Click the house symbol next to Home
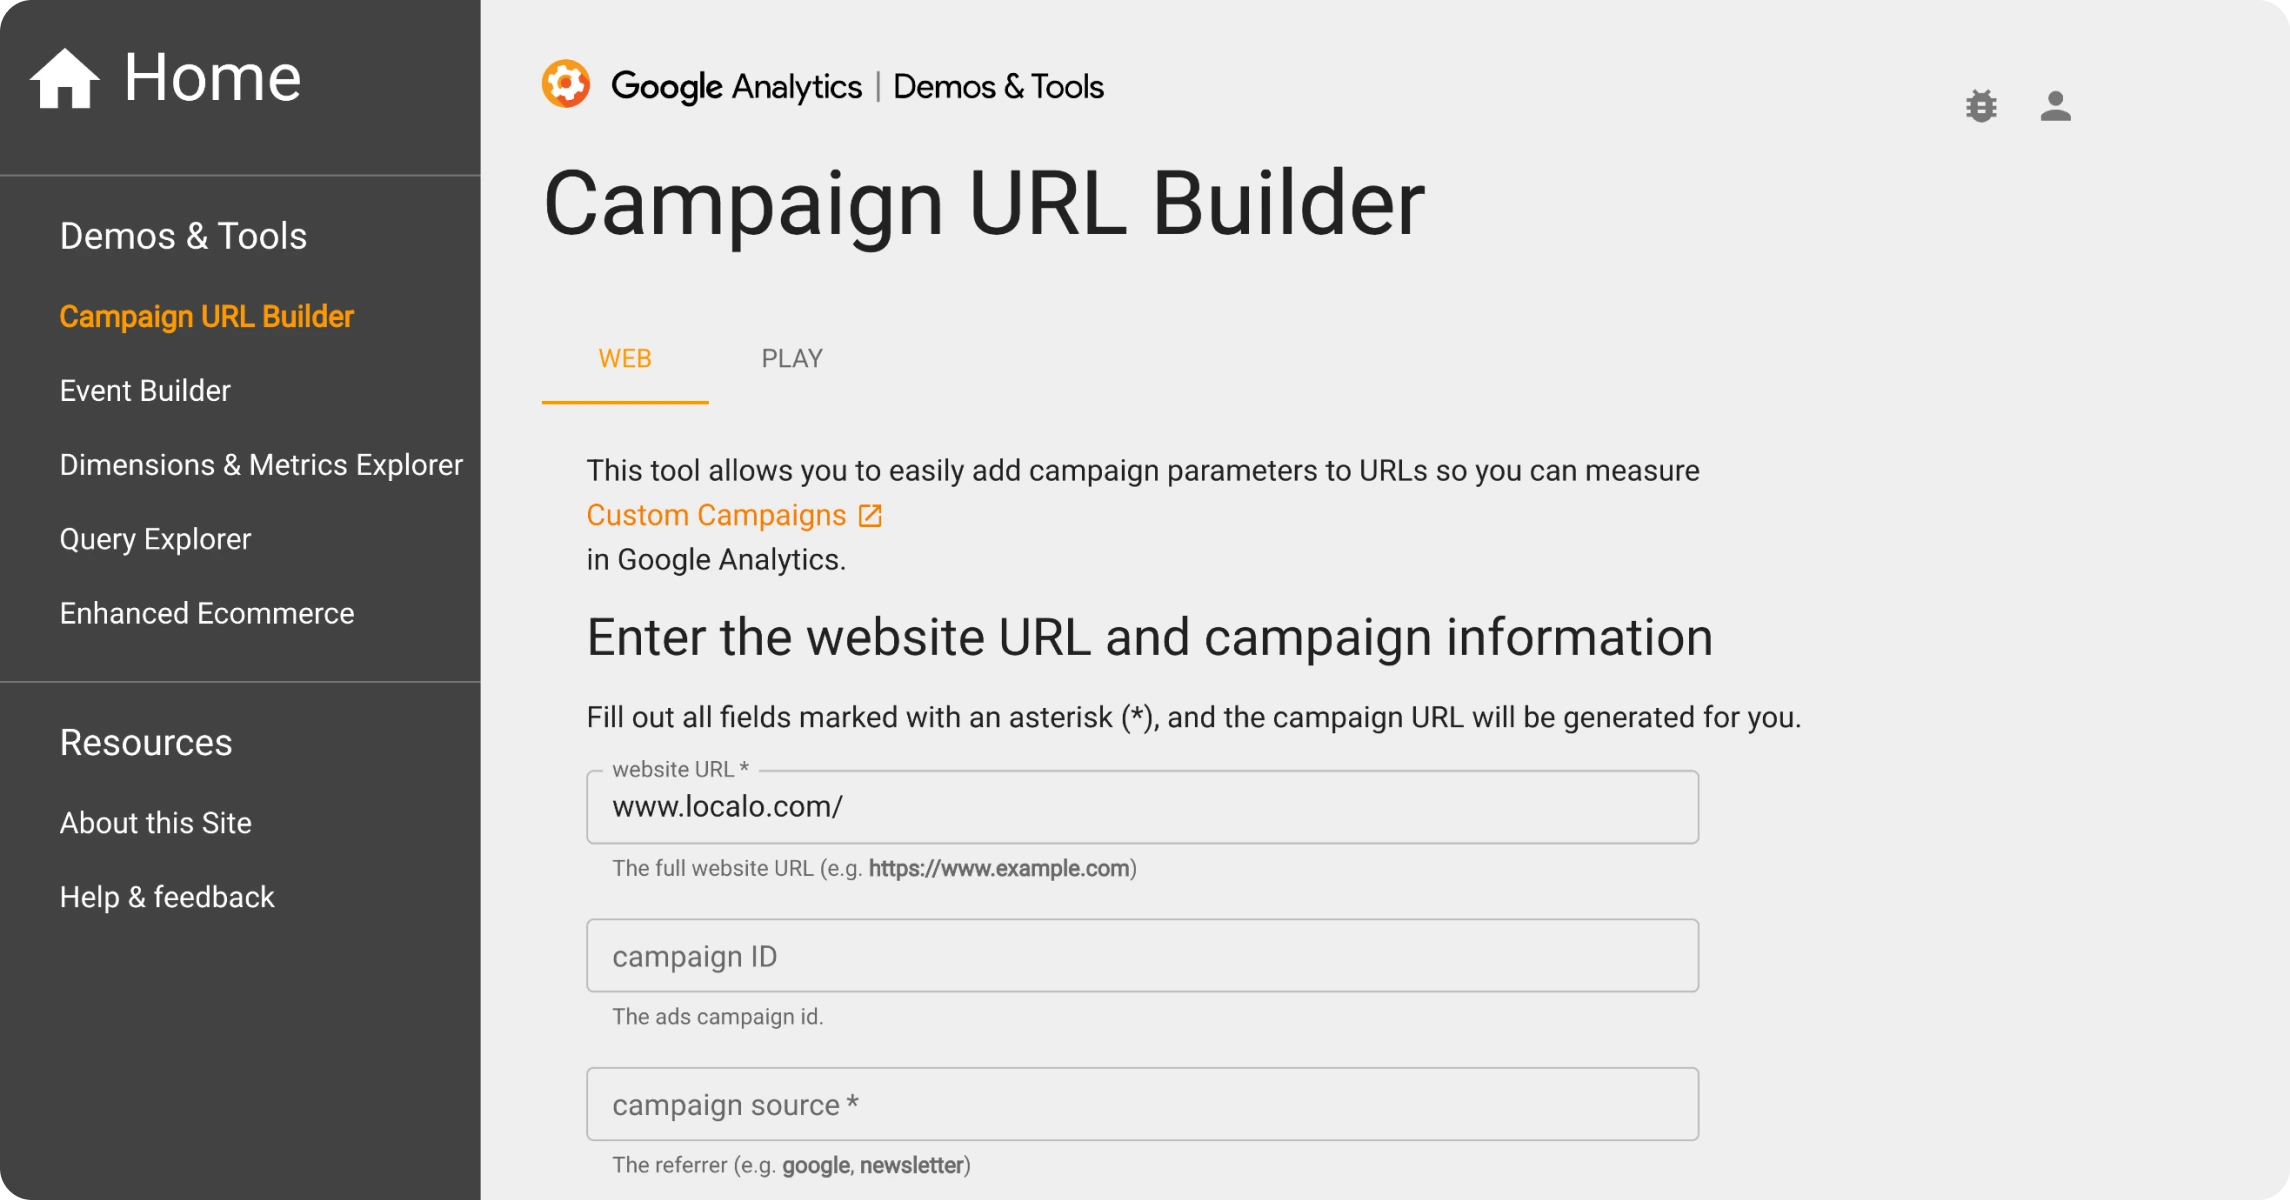The image size is (2290, 1200). click(x=64, y=75)
